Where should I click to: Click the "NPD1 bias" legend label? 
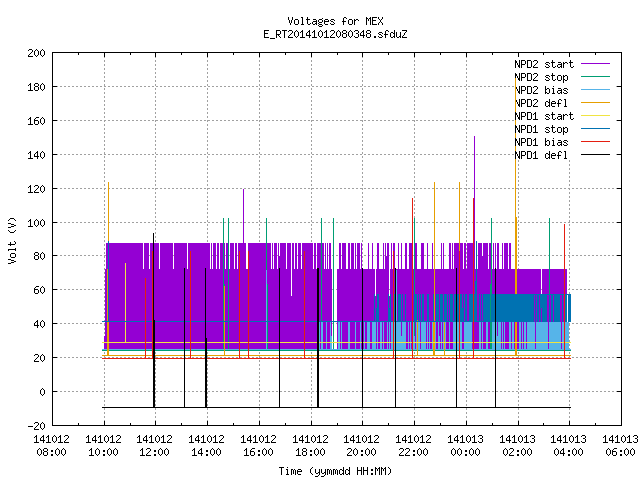coord(541,142)
